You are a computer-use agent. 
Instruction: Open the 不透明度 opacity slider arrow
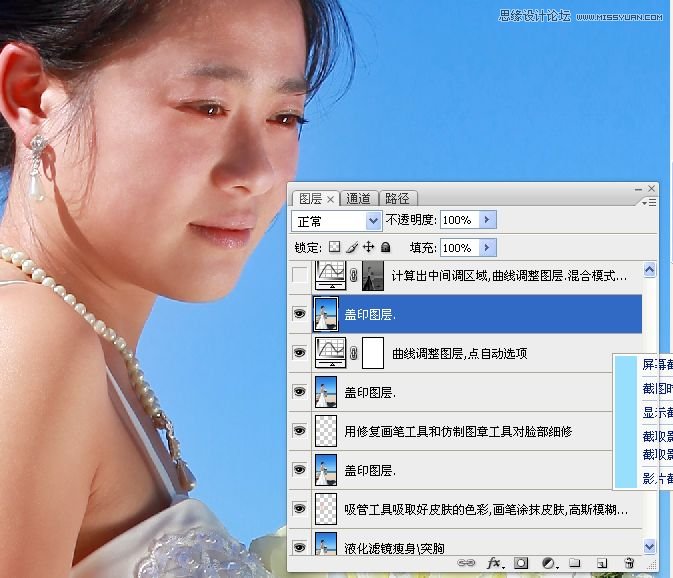[487, 220]
